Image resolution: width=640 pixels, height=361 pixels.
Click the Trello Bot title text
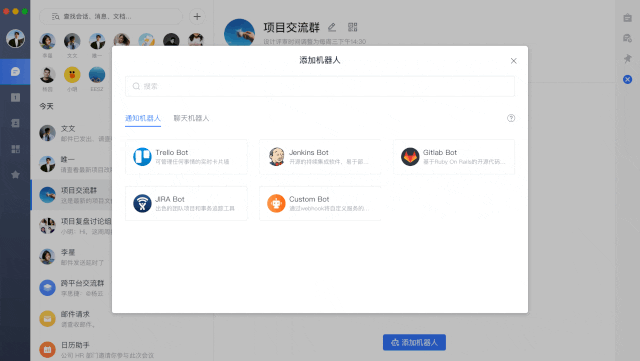pos(172,152)
